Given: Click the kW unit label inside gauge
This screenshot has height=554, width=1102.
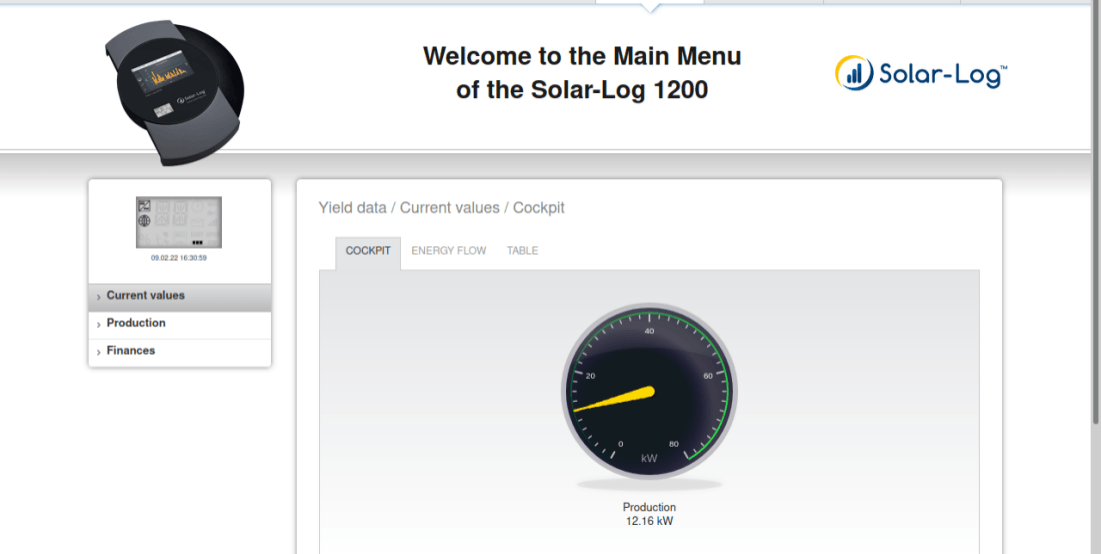Looking at the screenshot, I should pos(649,458).
